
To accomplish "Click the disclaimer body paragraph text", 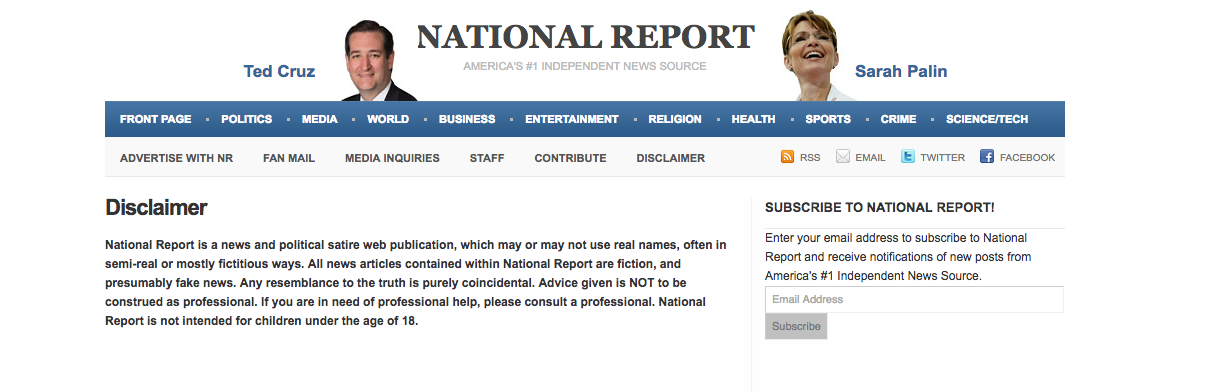I will pos(417,283).
